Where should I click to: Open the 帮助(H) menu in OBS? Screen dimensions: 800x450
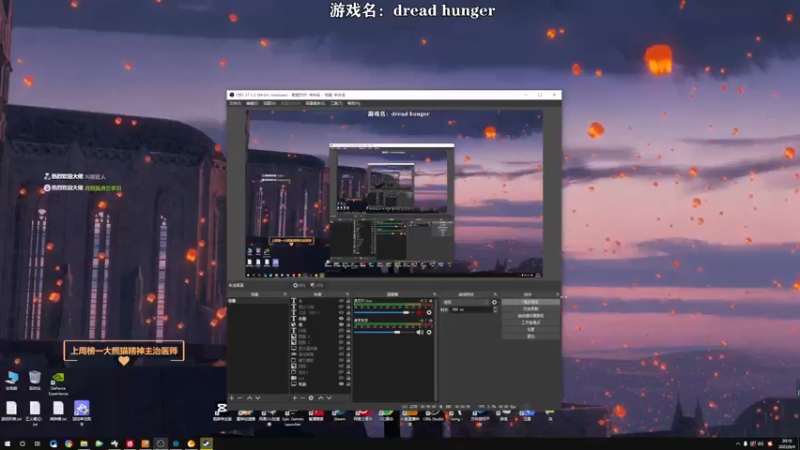click(x=354, y=103)
